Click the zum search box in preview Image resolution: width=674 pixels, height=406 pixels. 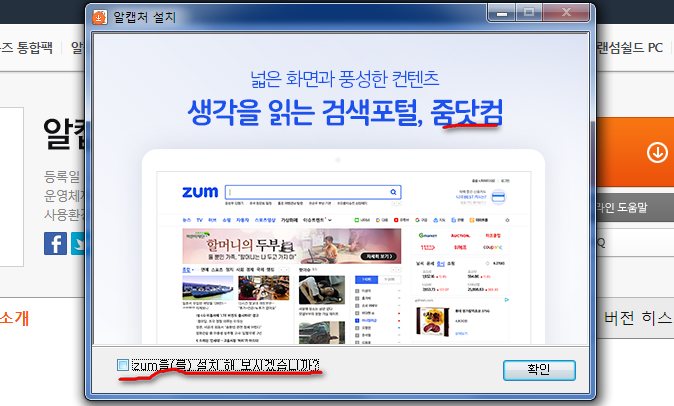(x=313, y=192)
